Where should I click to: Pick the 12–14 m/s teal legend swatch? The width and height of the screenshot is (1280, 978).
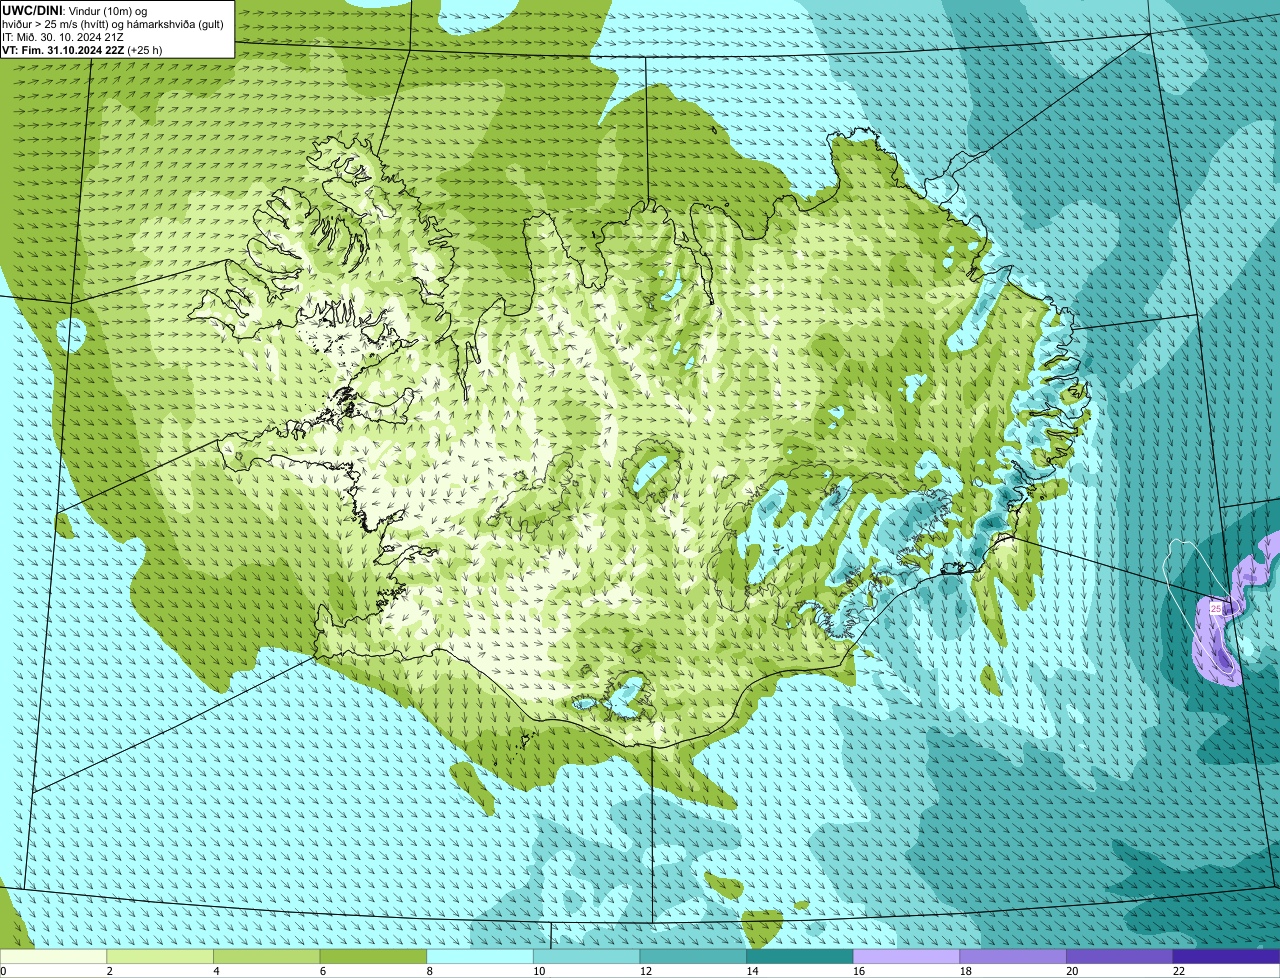[693, 956]
